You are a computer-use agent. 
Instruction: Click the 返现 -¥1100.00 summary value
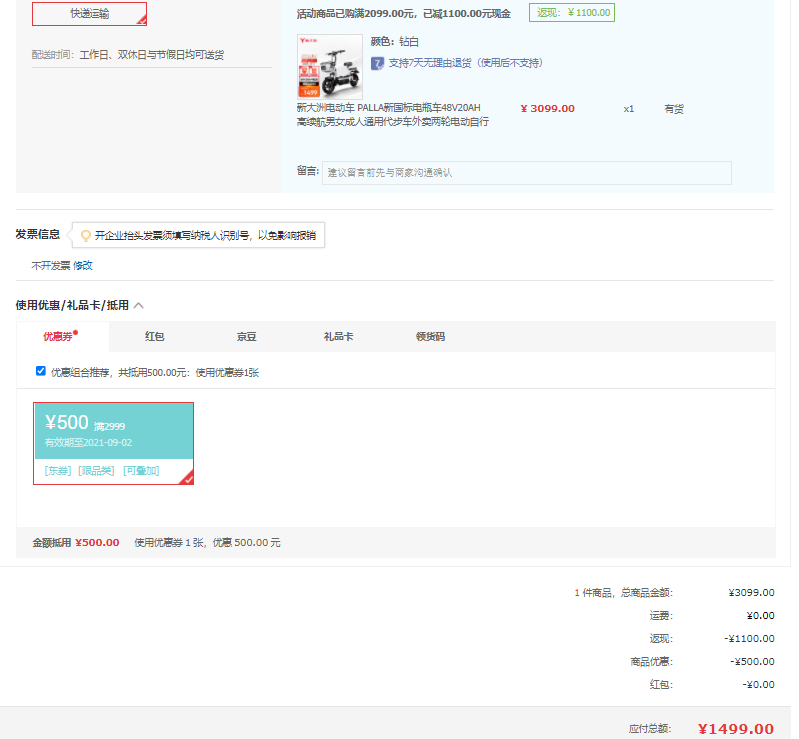coord(749,639)
